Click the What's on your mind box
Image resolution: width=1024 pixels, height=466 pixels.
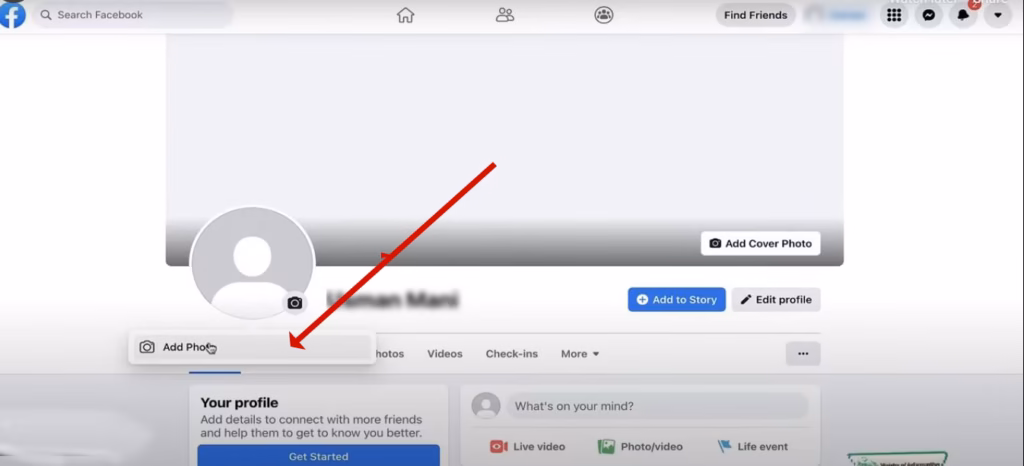point(658,406)
